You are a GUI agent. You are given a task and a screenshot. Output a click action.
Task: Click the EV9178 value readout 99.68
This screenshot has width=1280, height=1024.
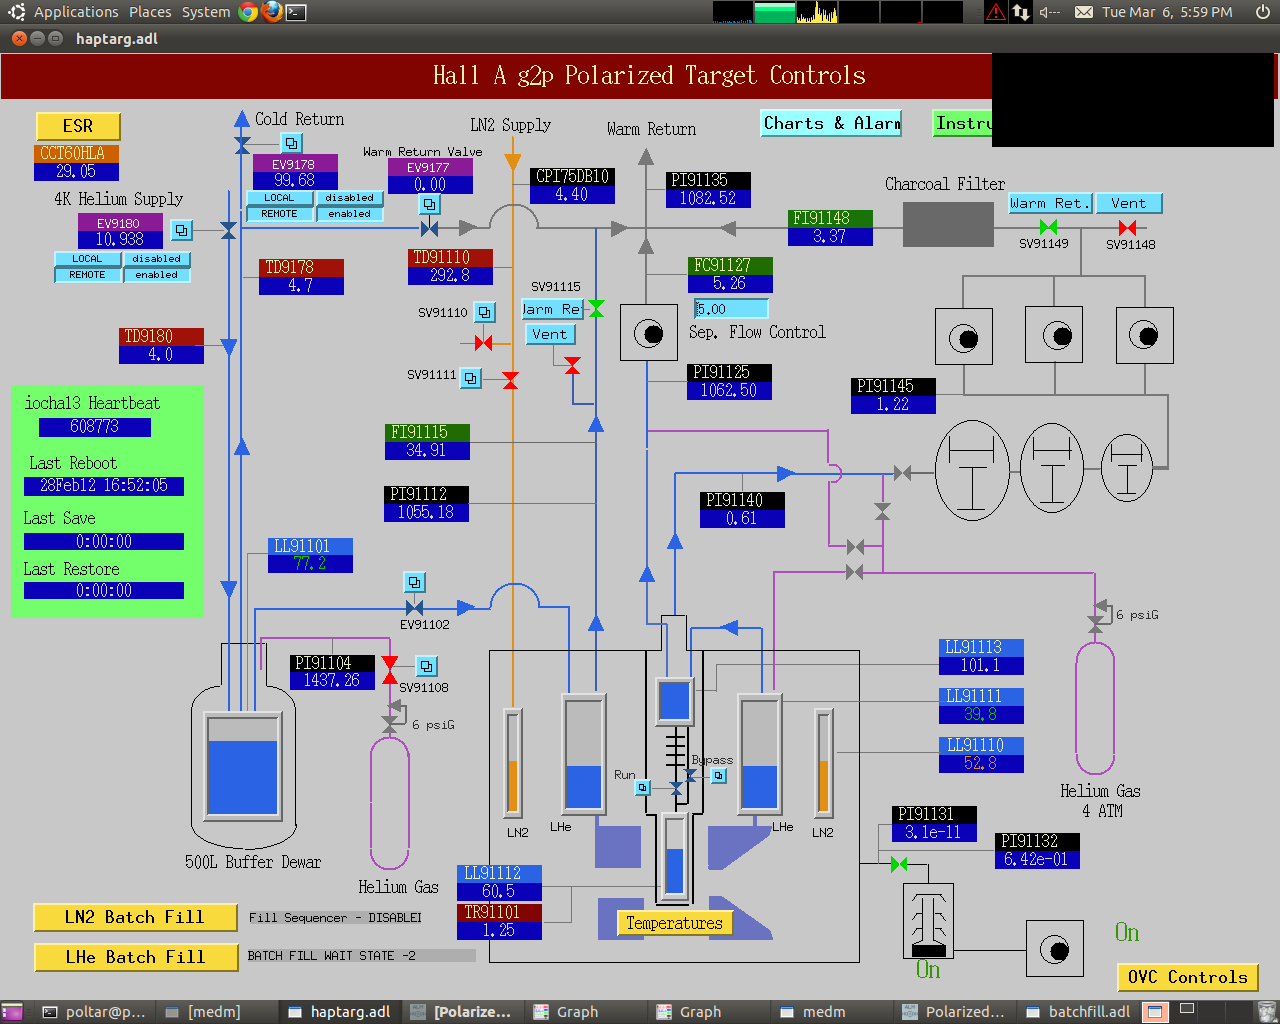point(295,181)
